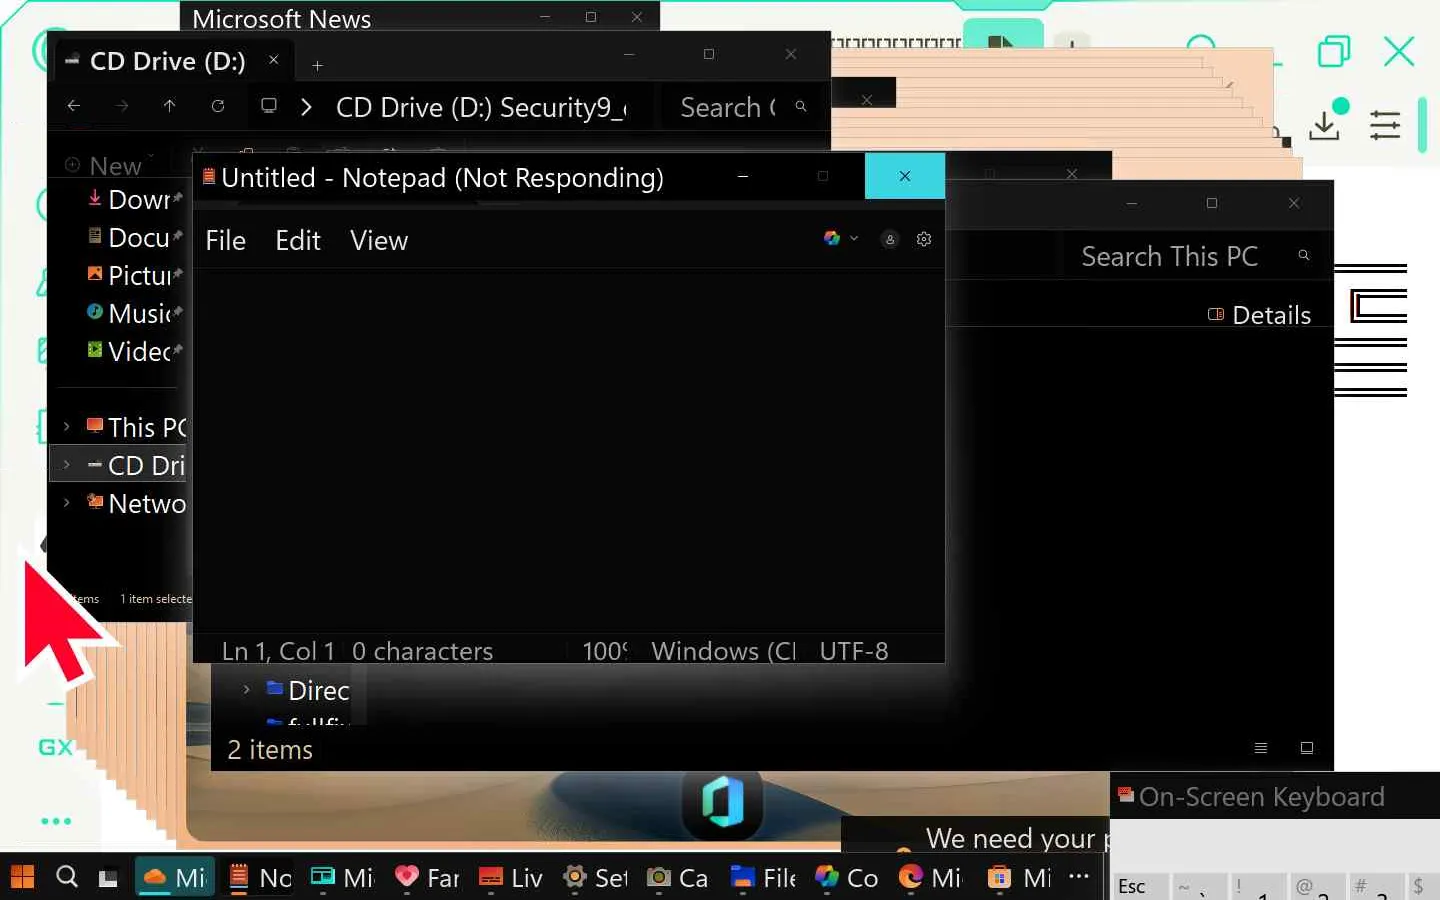Click the "1 item selected" status text

tap(156, 599)
